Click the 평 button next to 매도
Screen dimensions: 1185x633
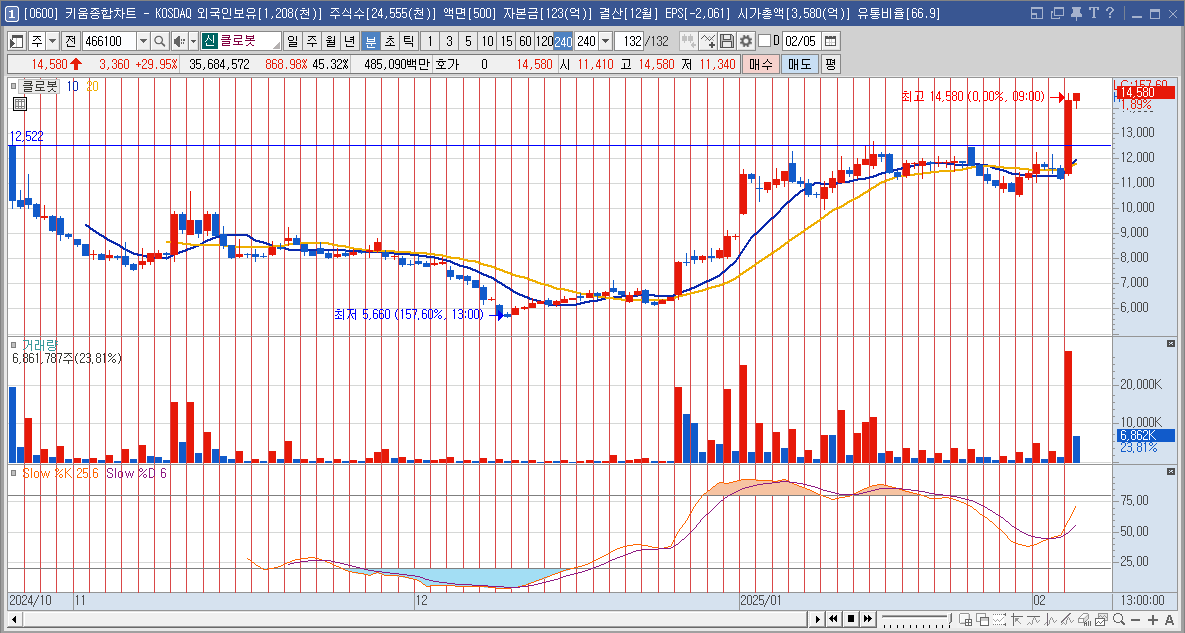click(x=831, y=64)
